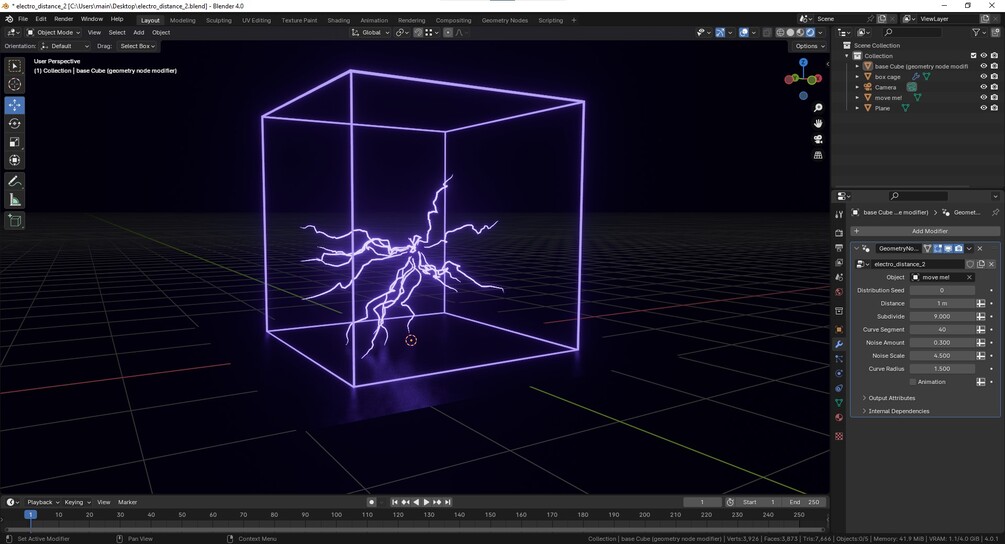Switch perspective/orthographic with grid icon
The image size is (1005, 544).
point(818,155)
